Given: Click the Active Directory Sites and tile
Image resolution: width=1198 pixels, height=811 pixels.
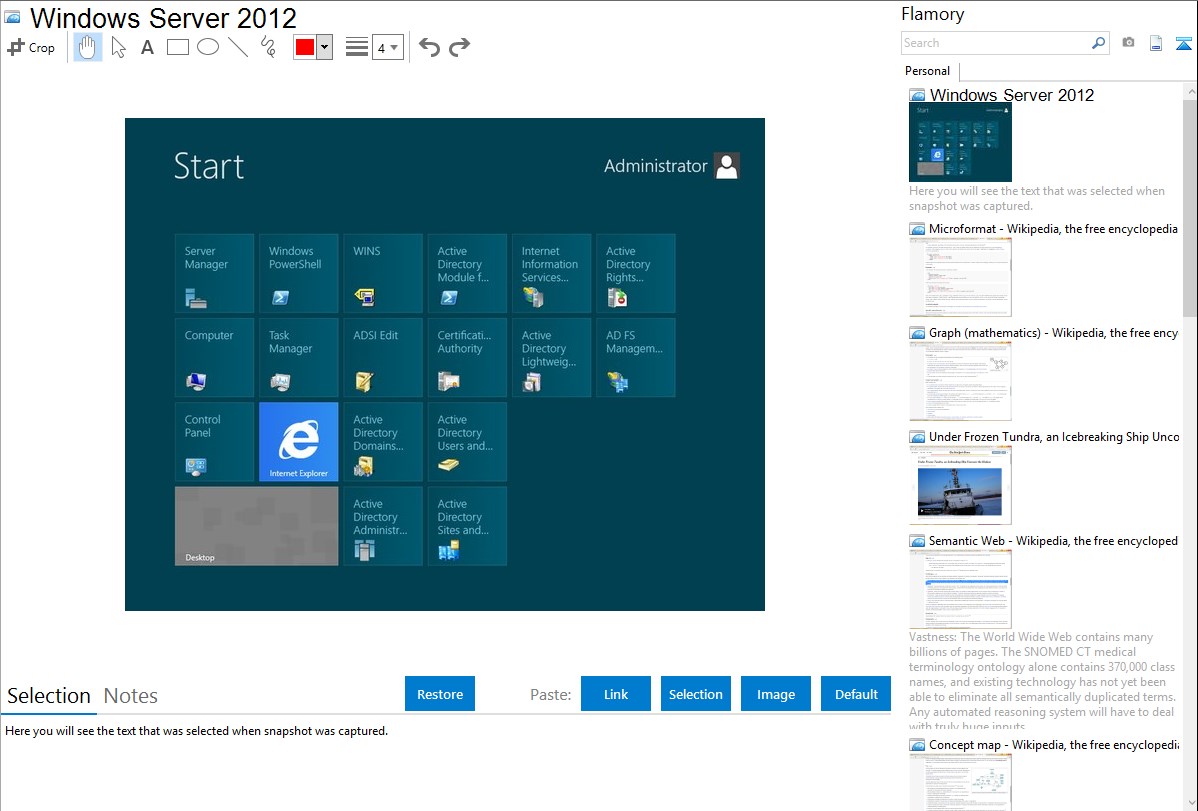Looking at the screenshot, I should pos(468,526).
